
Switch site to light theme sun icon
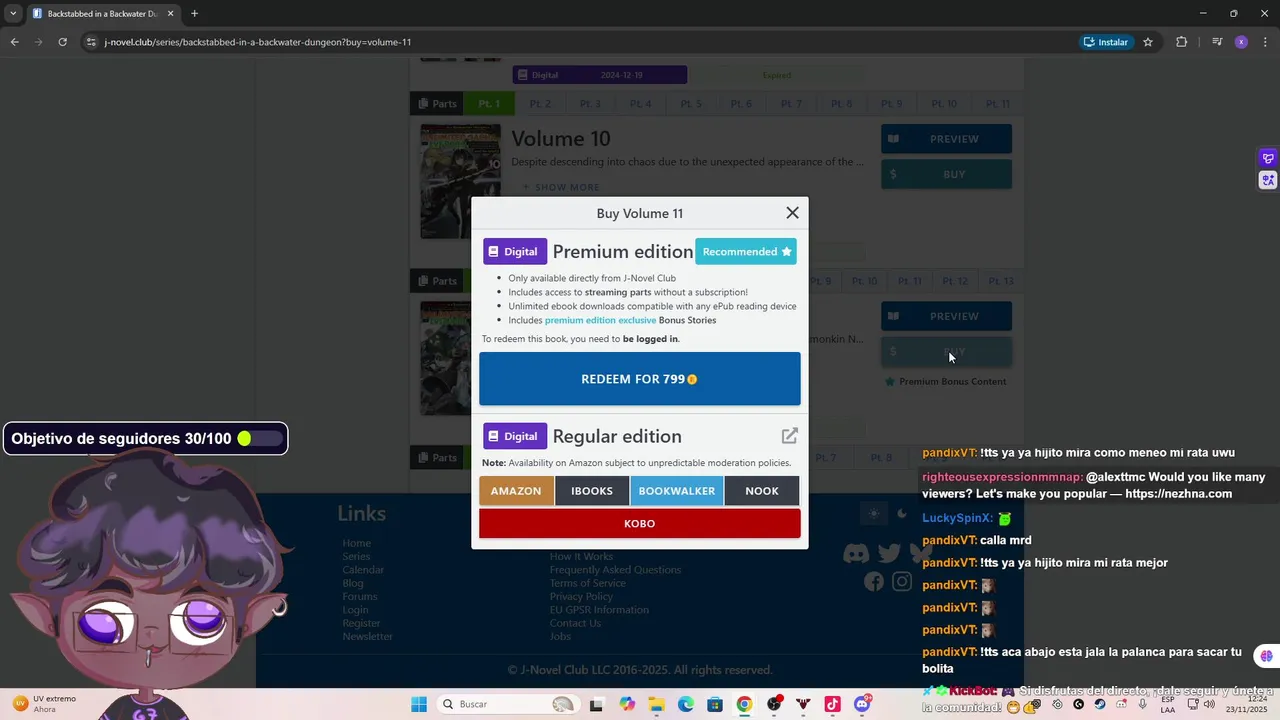pos(874,514)
